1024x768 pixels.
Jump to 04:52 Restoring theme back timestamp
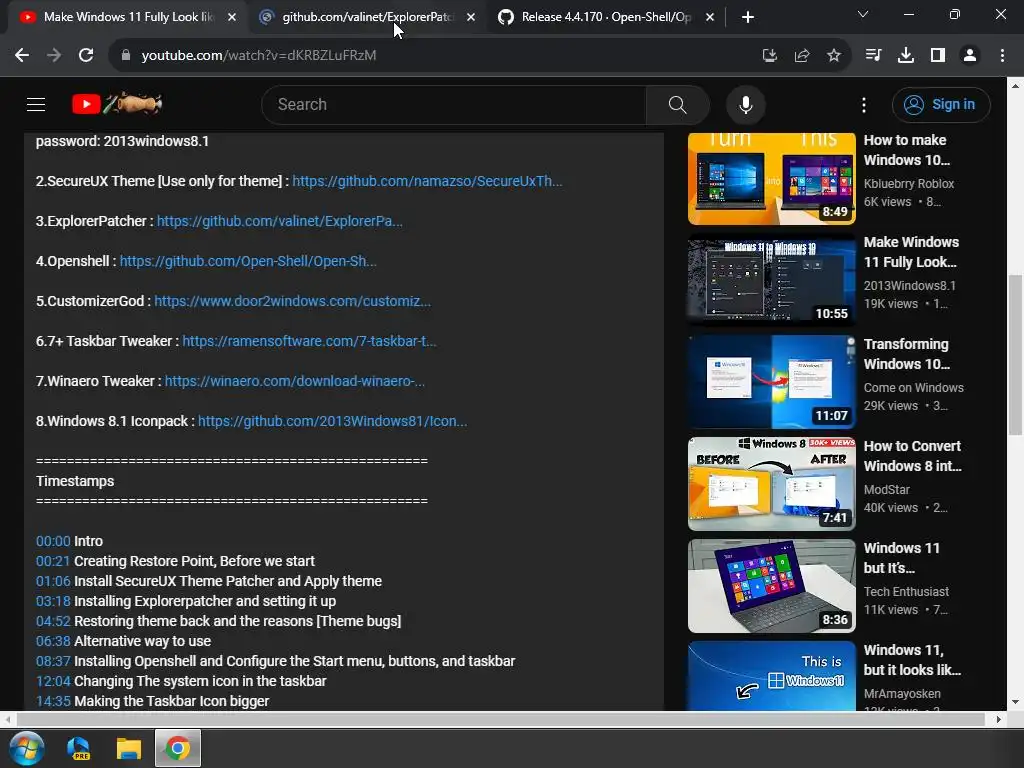pos(53,621)
